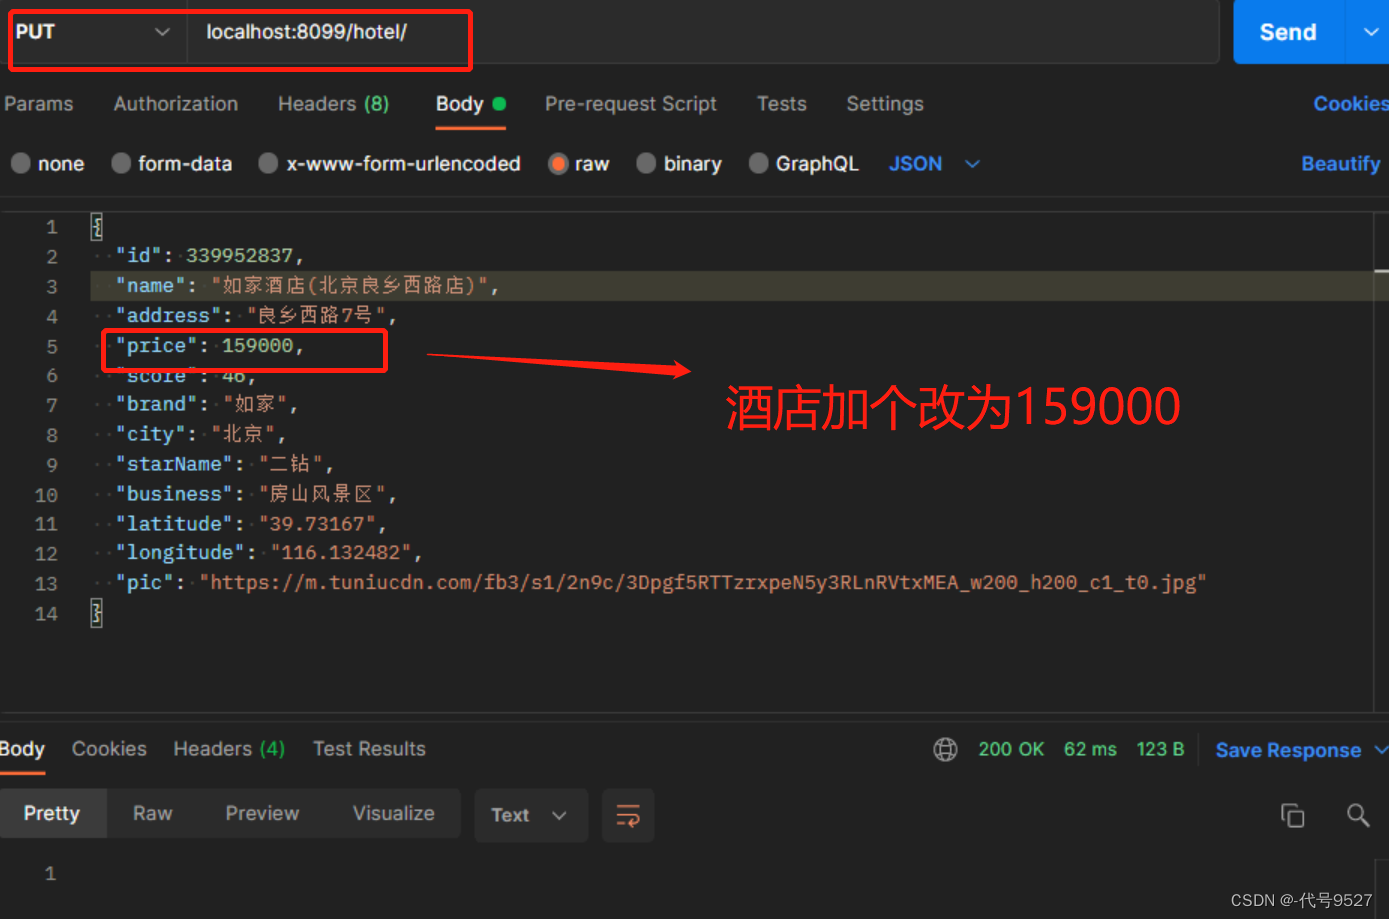Click the request Body tab
The image size is (1389, 919).
tap(470, 104)
